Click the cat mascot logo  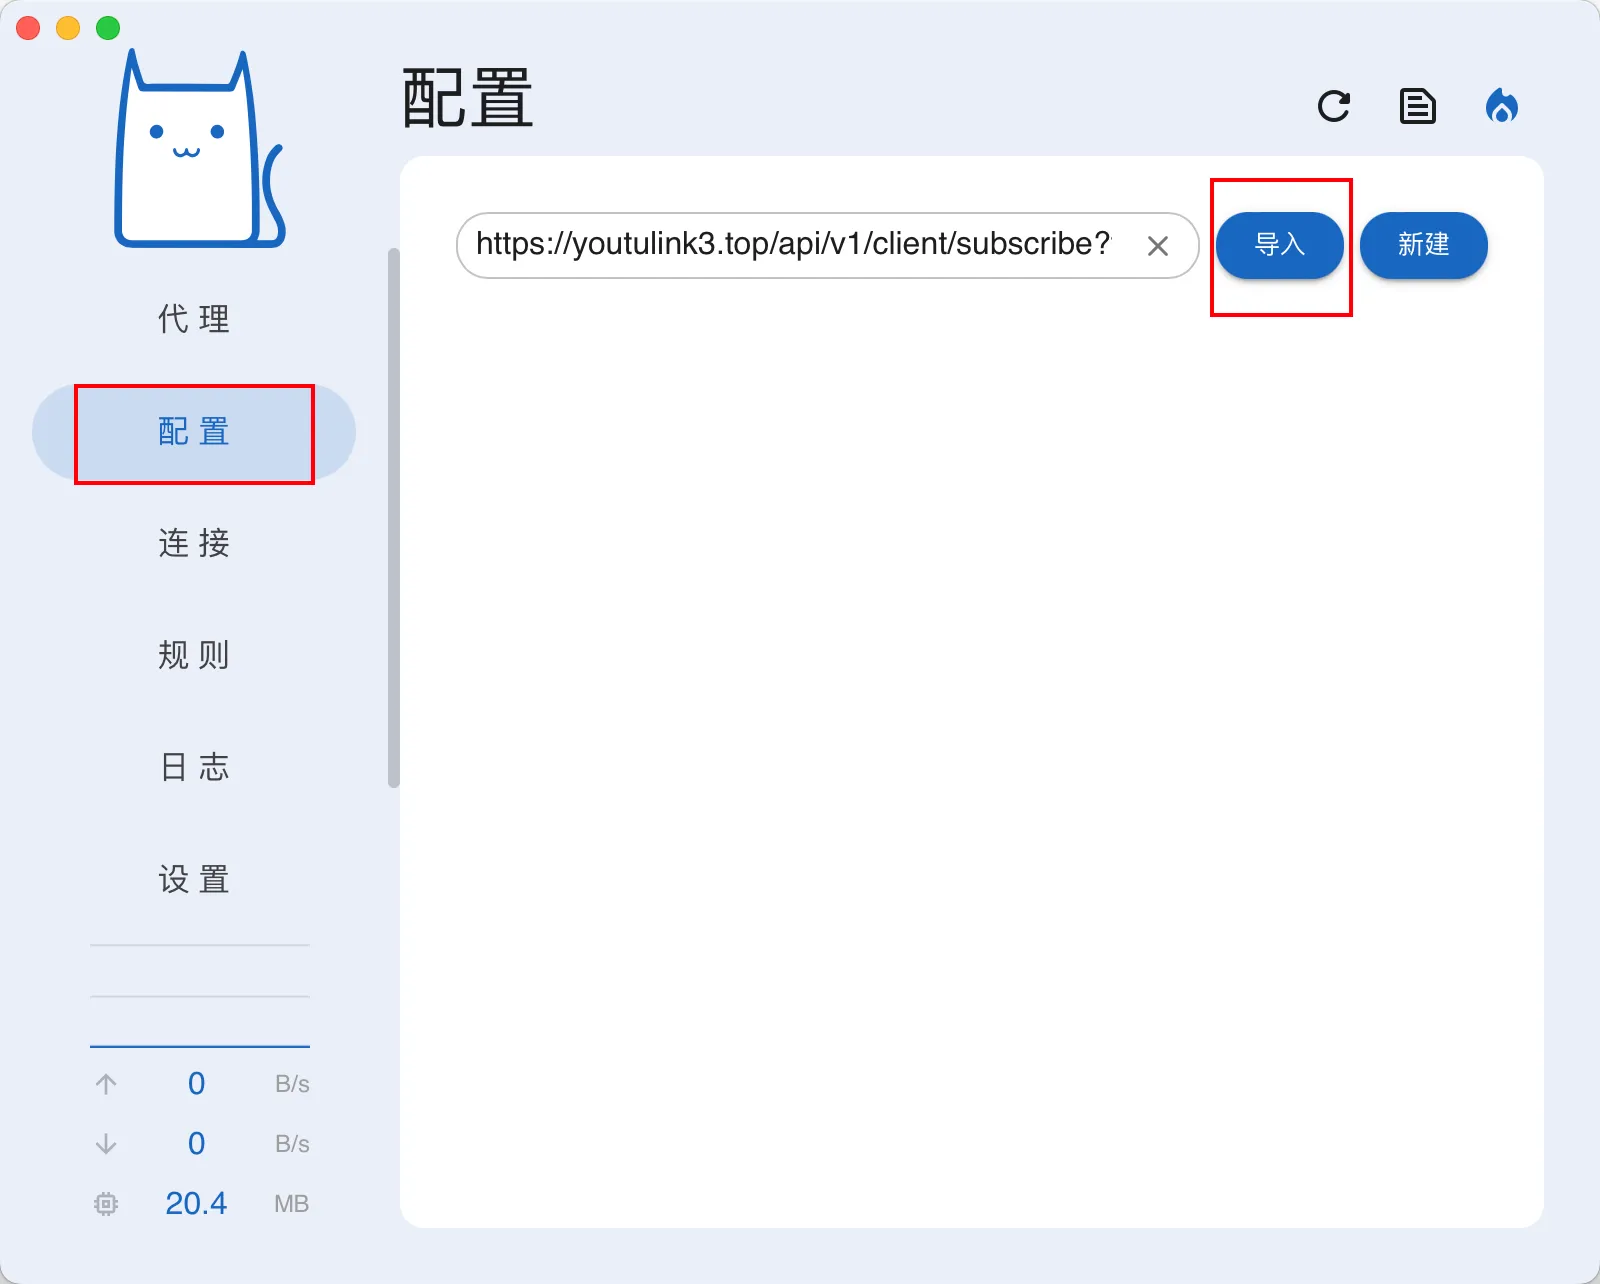click(x=197, y=148)
